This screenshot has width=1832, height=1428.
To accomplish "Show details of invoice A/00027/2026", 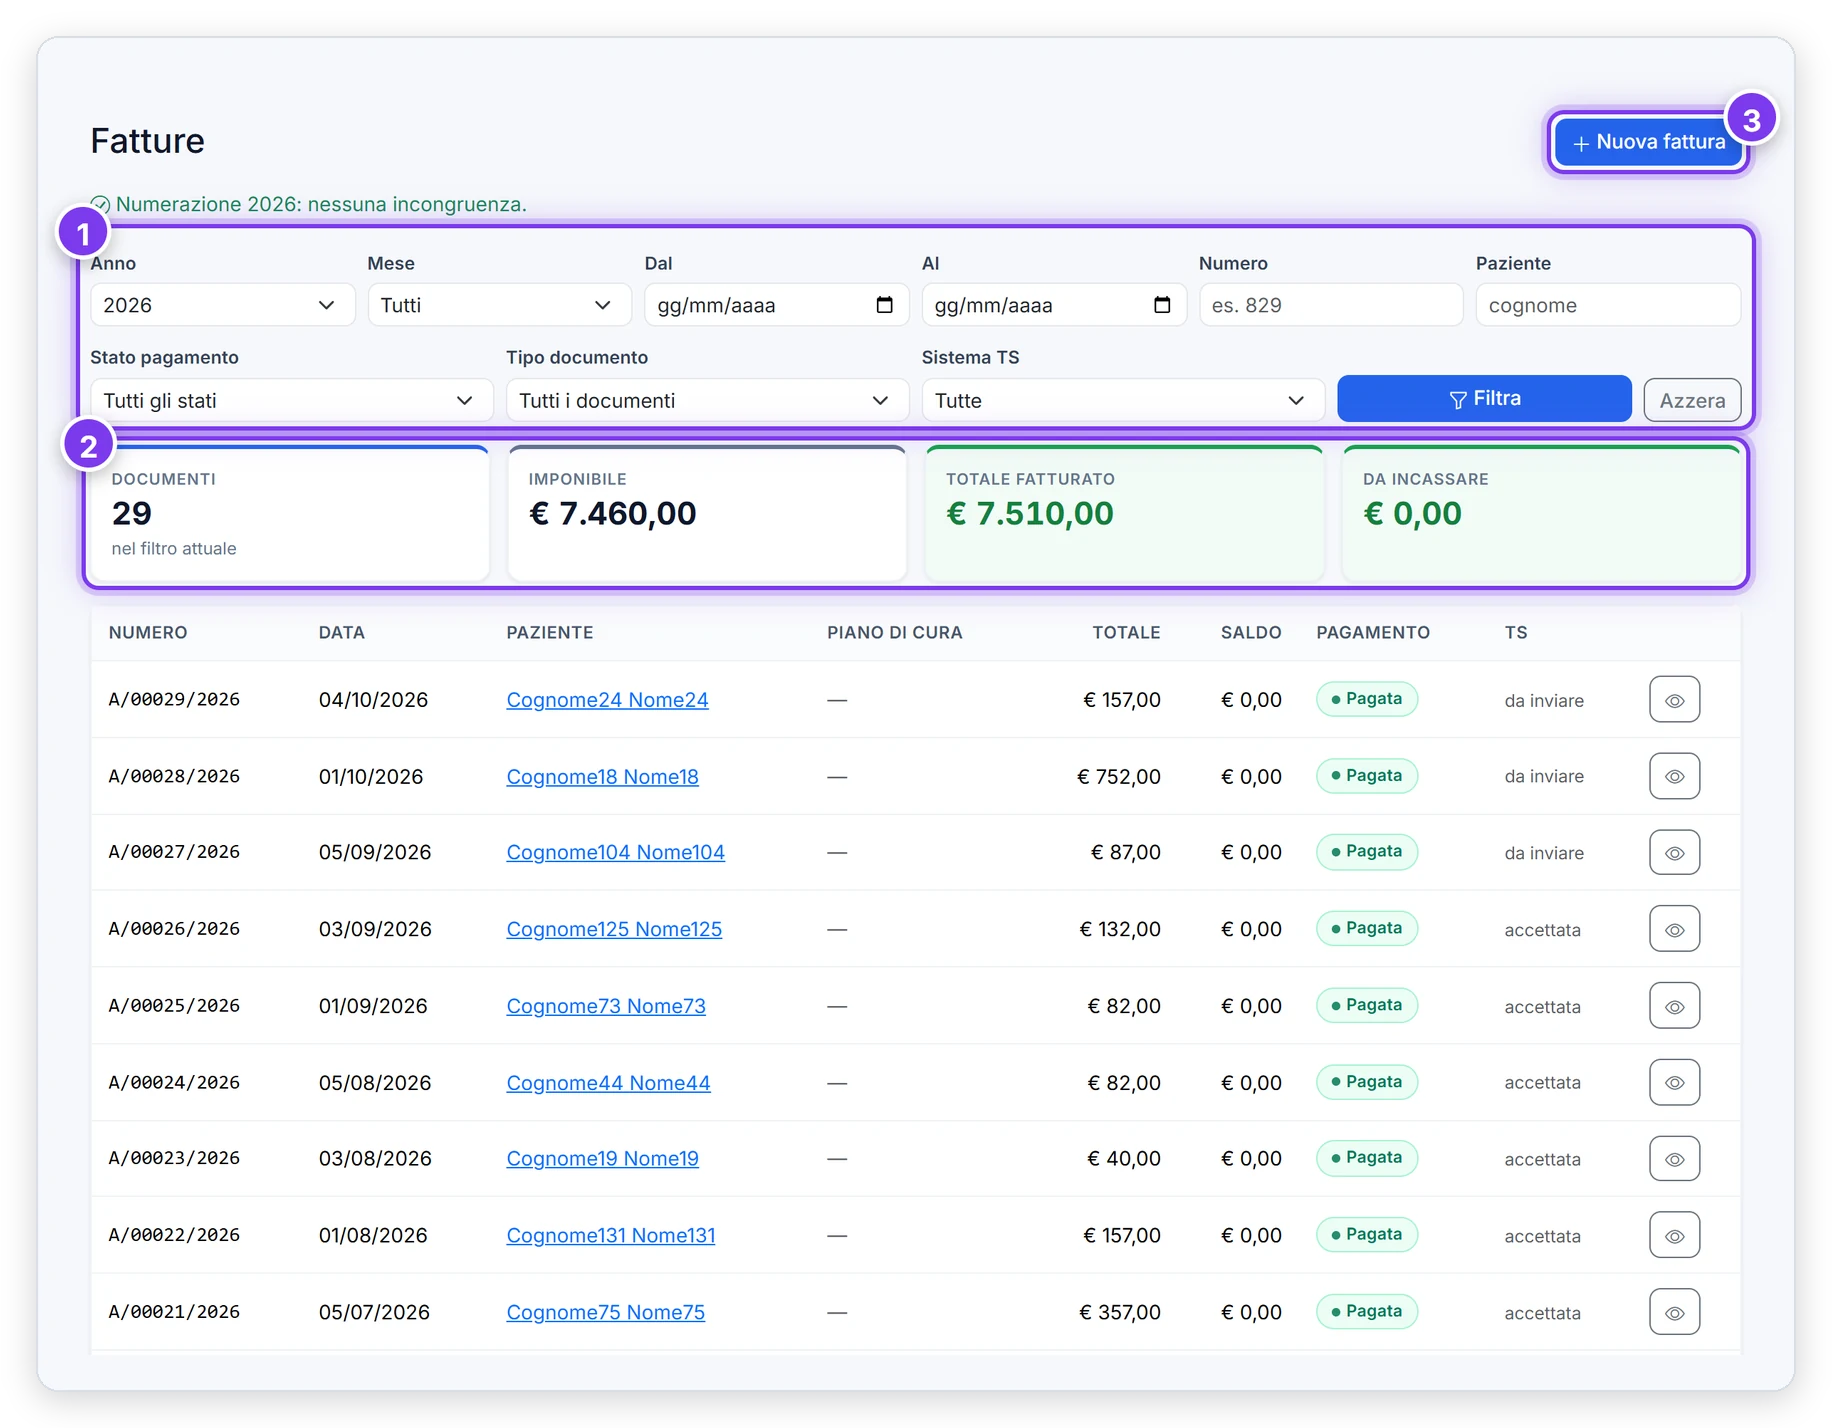I will click(1674, 853).
